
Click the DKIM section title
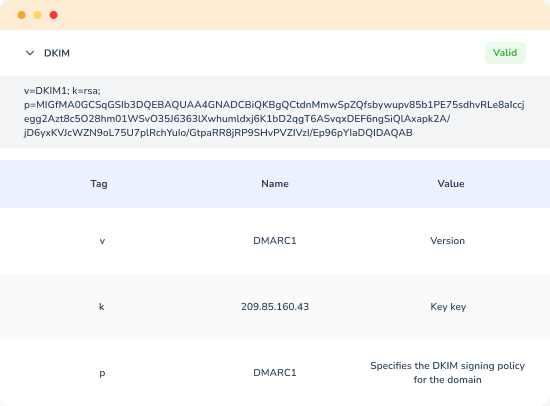[57, 53]
